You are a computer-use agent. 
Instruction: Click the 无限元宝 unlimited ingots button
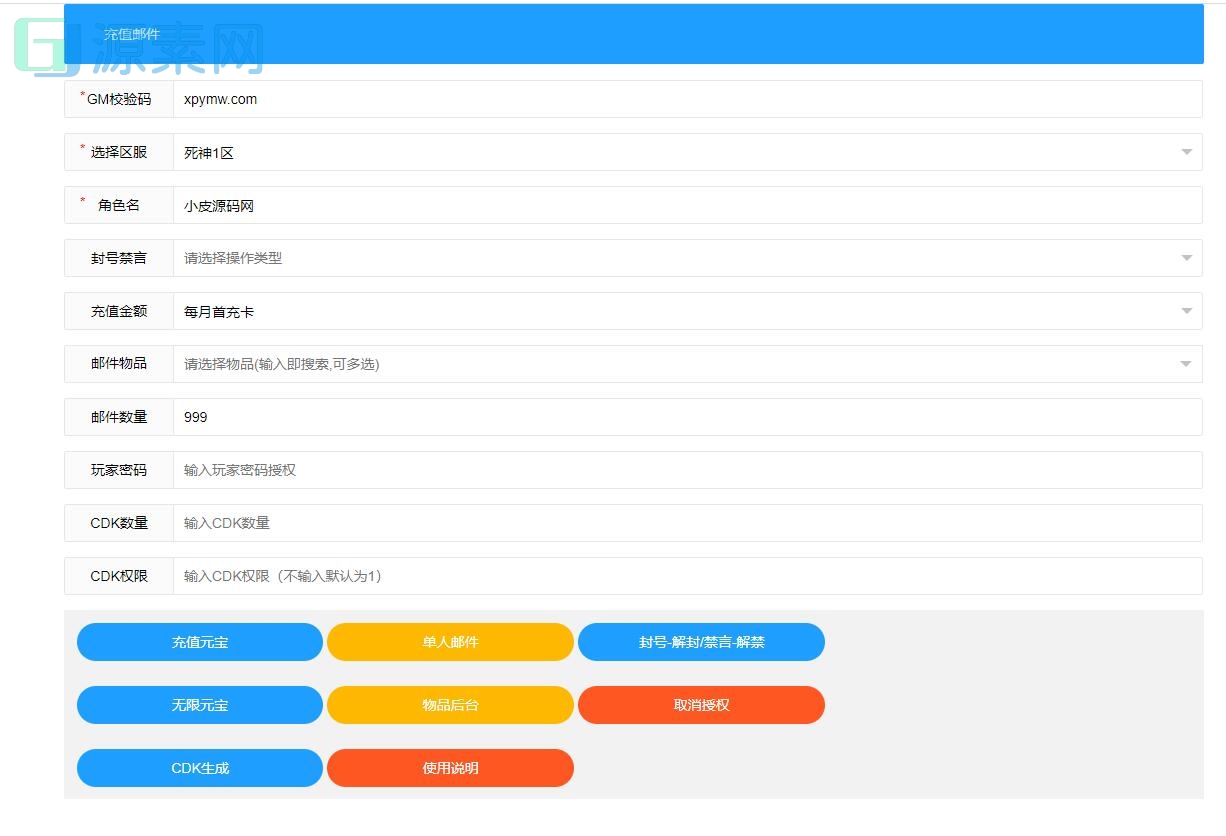(199, 705)
